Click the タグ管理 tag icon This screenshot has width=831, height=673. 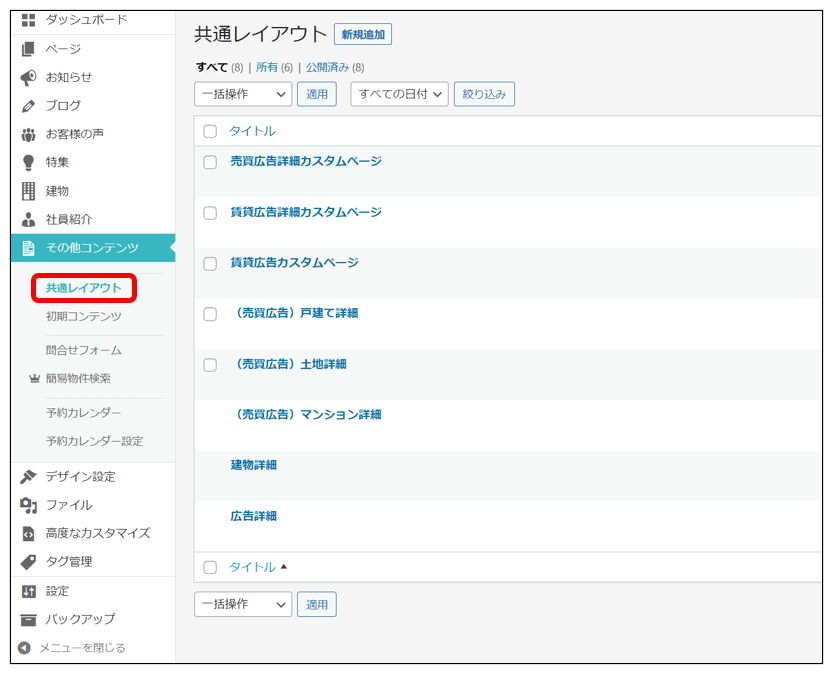tap(29, 562)
